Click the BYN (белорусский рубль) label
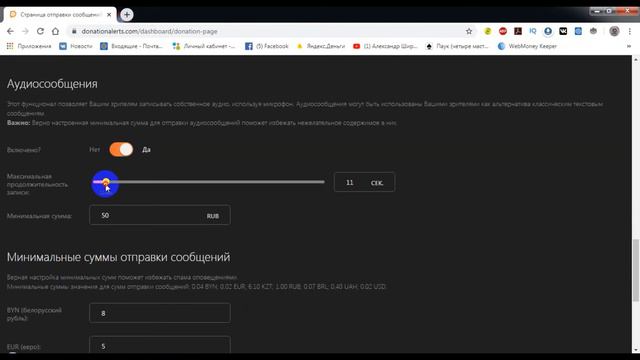This screenshot has width=640, height=360. pos(34,314)
